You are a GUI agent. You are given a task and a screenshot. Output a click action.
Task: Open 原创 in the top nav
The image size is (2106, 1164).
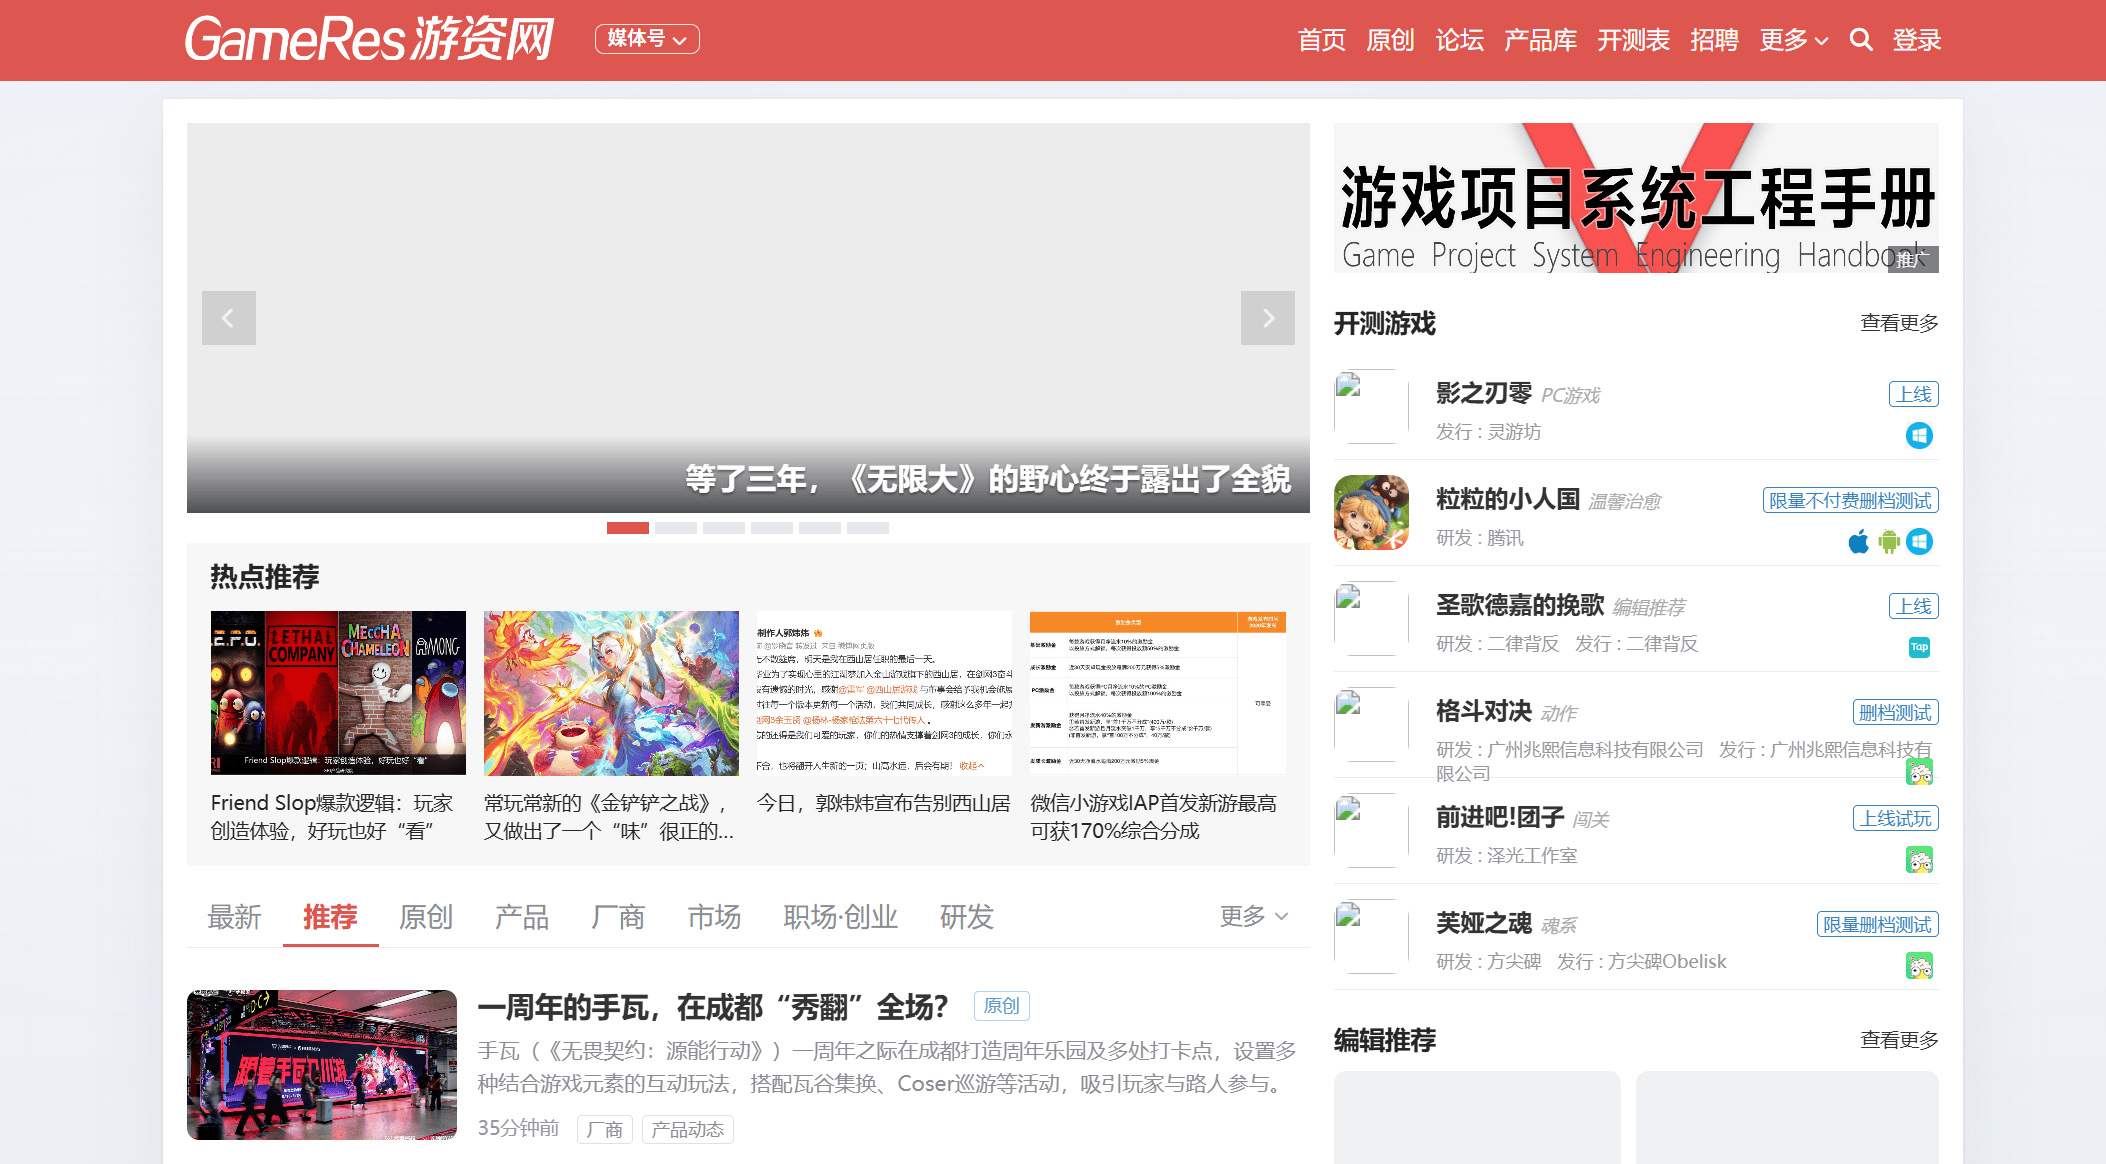(x=1390, y=40)
